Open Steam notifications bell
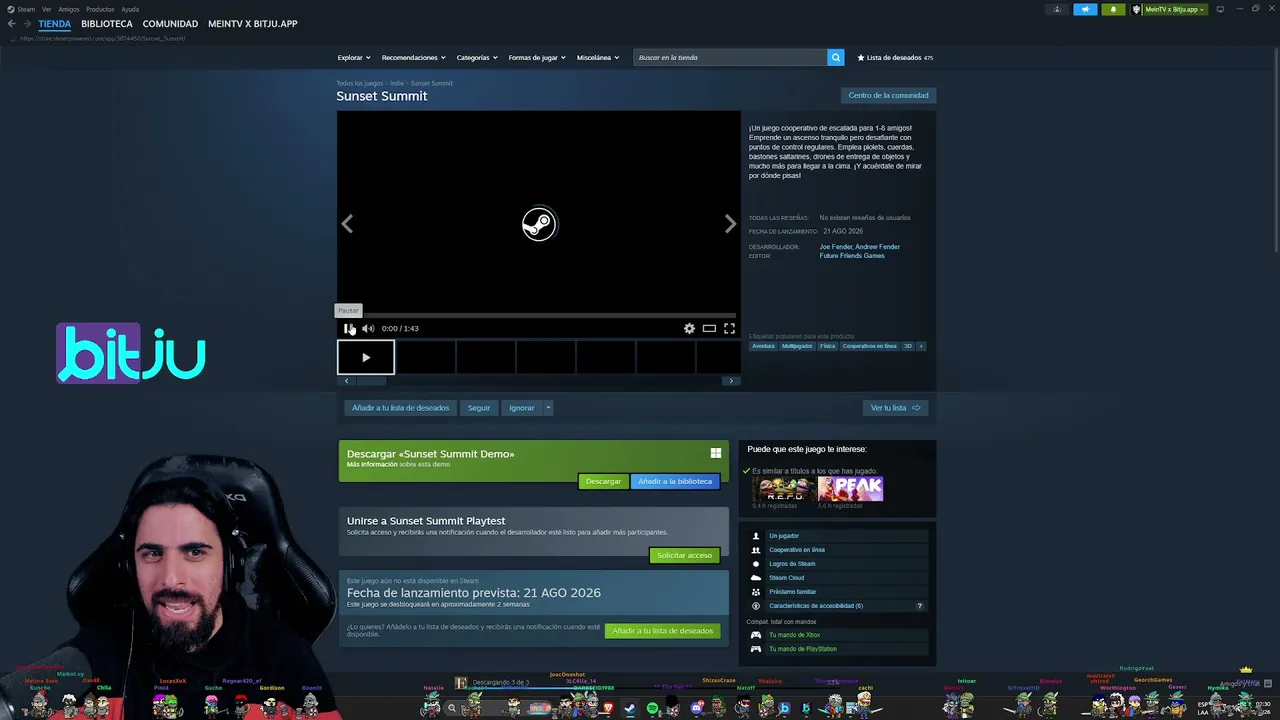 [1113, 9]
